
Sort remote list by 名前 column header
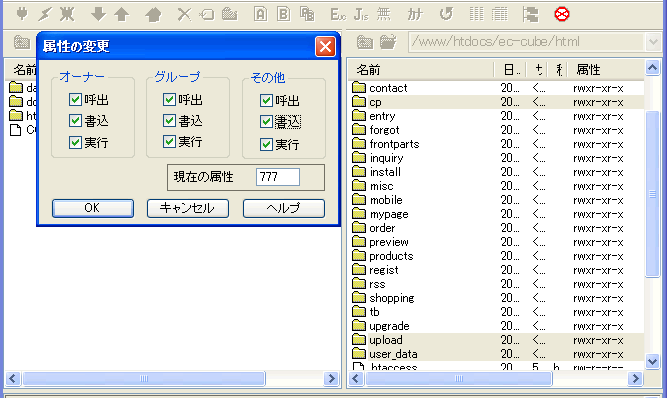click(421, 69)
